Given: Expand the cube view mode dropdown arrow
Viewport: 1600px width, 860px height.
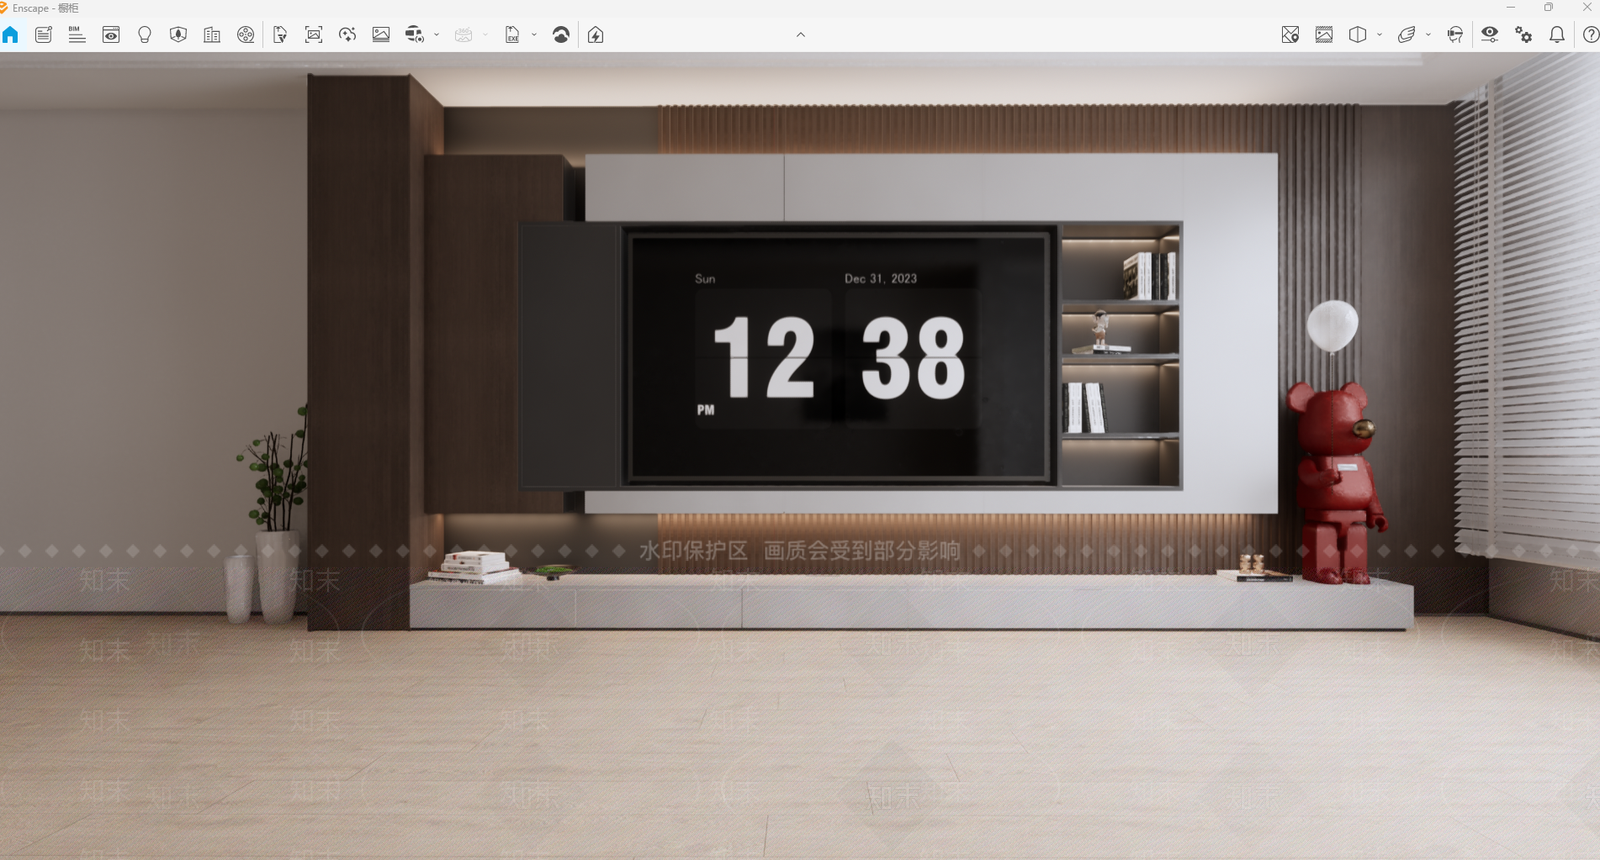Looking at the screenshot, I should pos(1380,35).
